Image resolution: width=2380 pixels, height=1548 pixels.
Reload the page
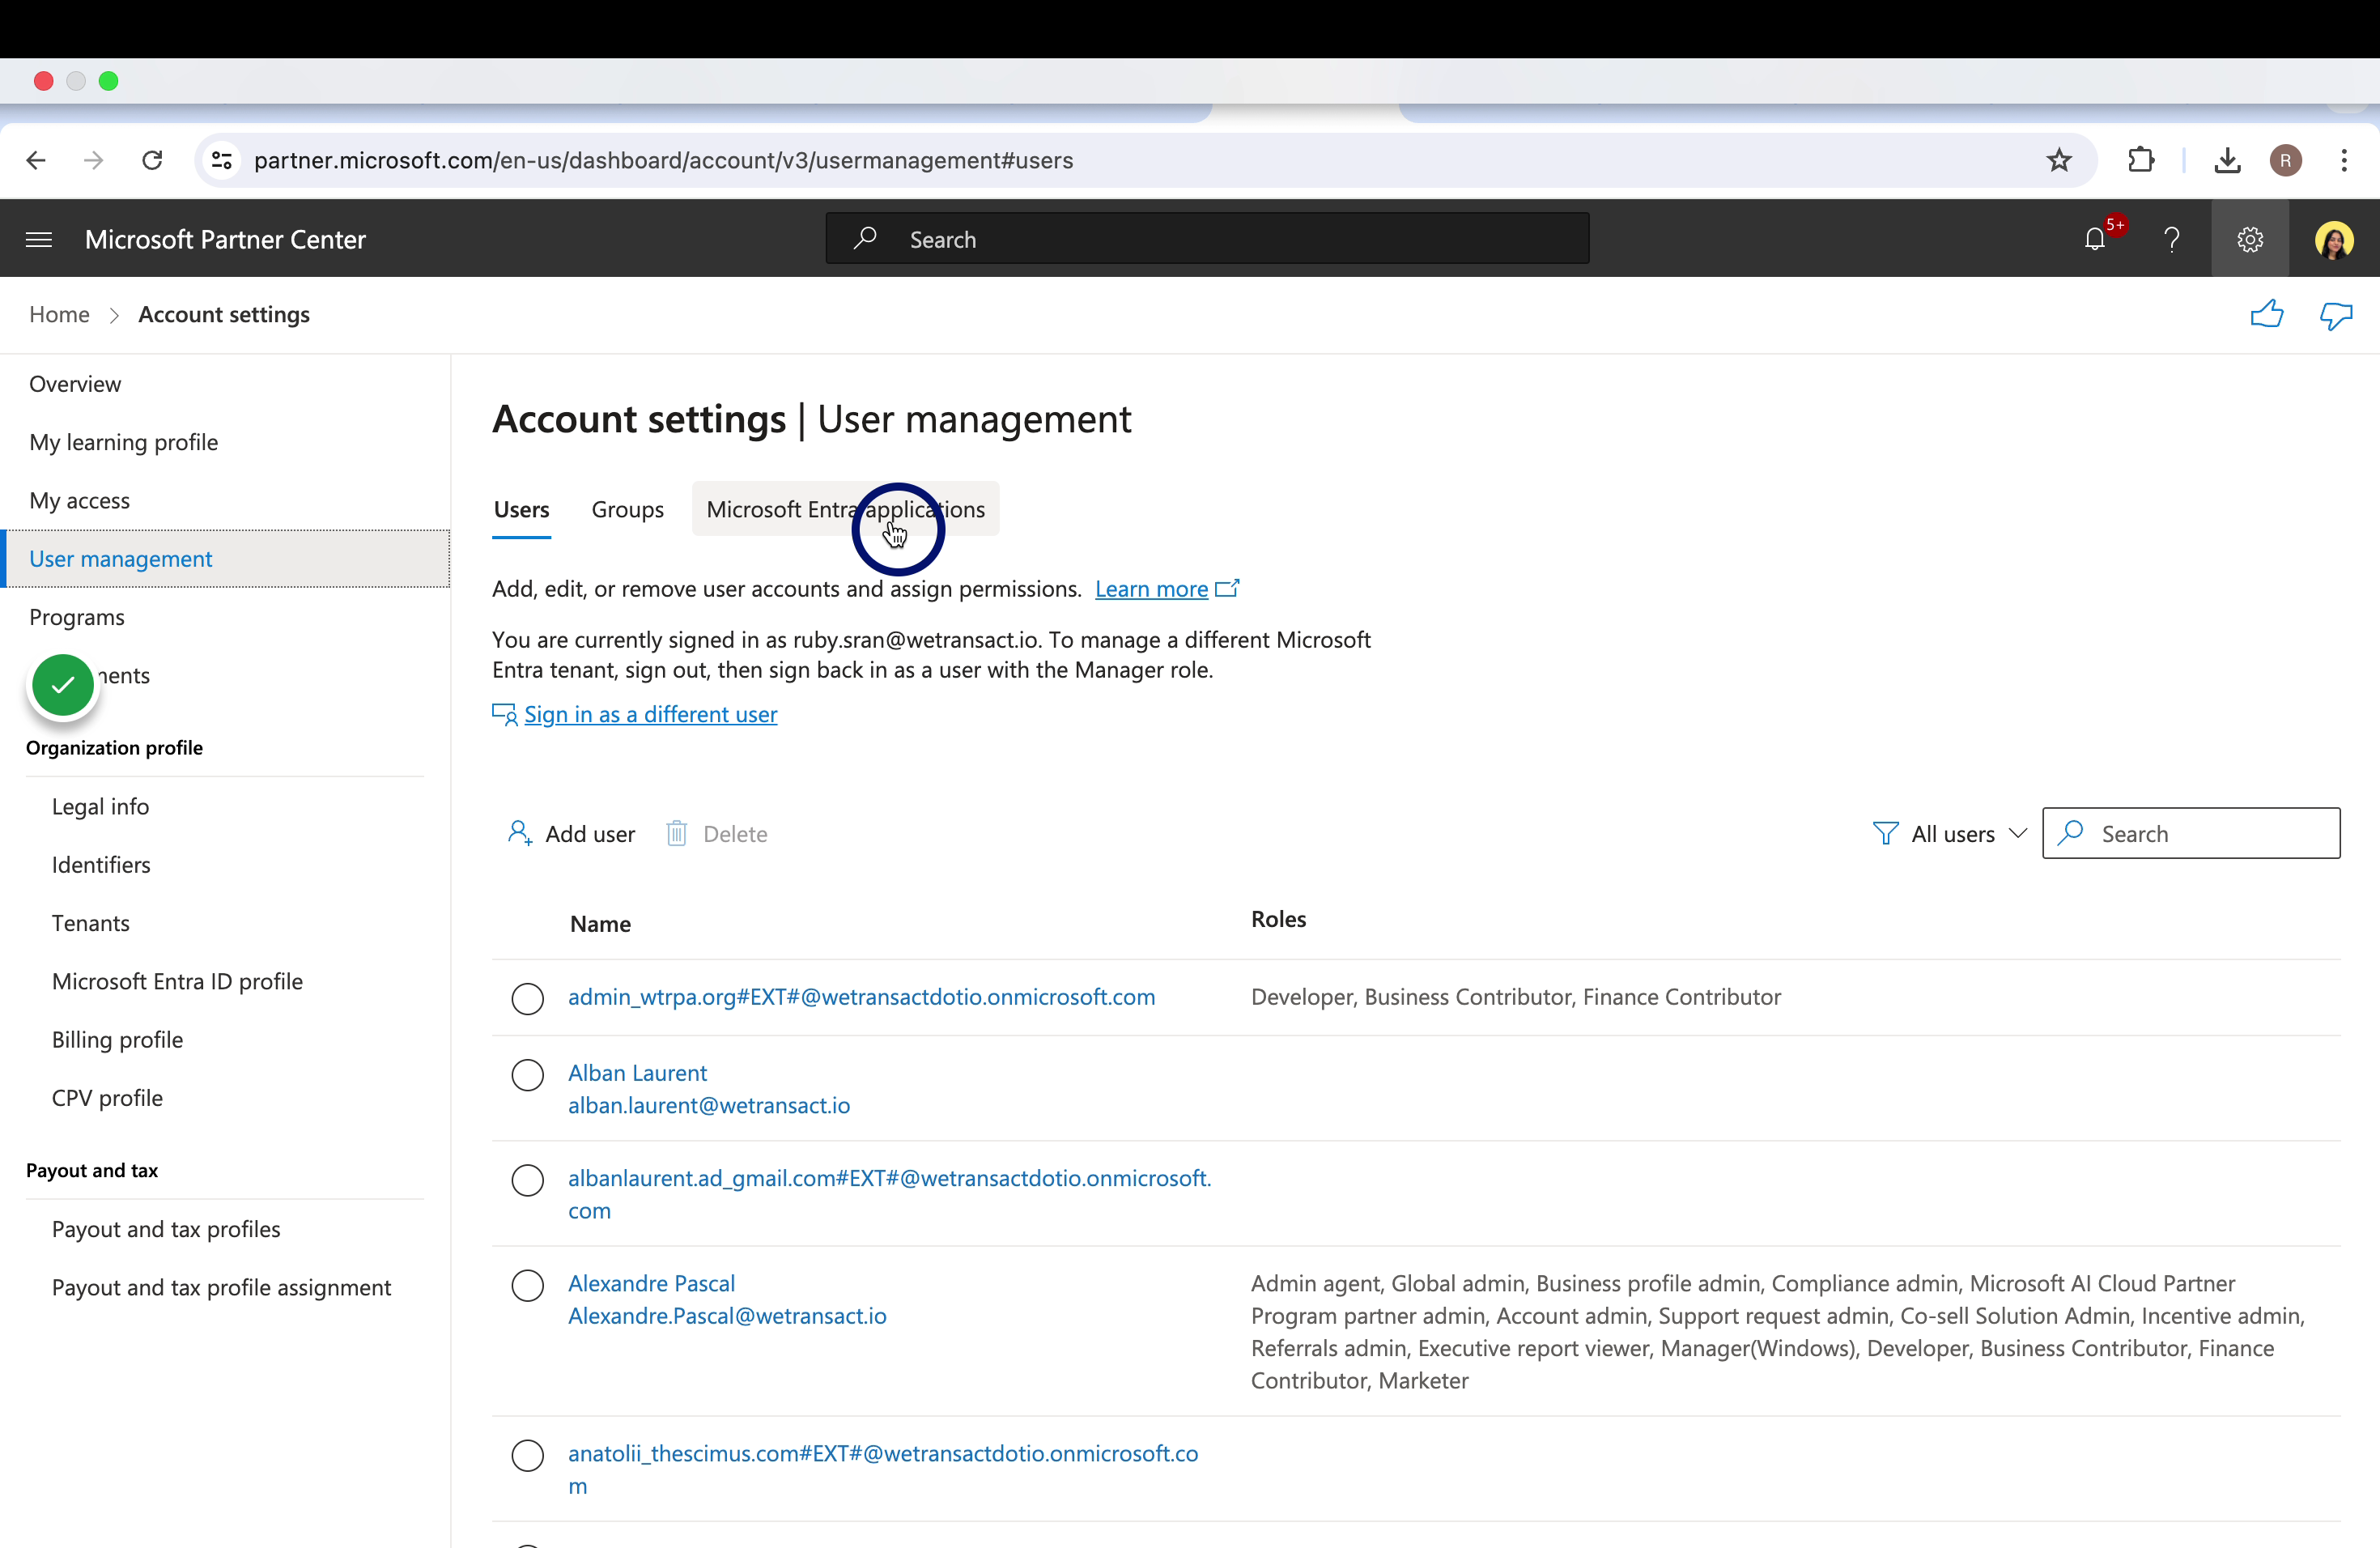[152, 160]
